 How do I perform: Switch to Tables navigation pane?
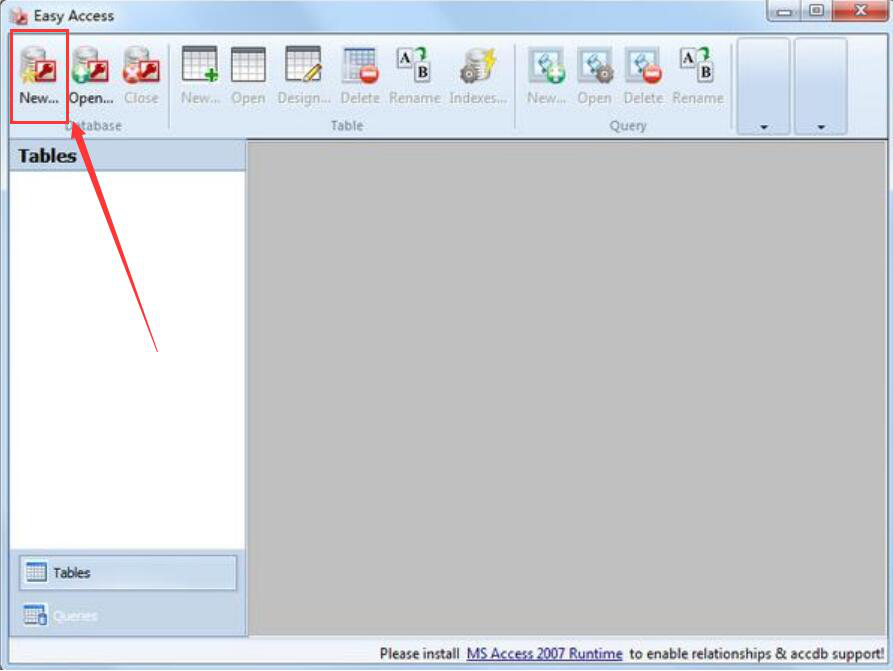[x=128, y=572]
